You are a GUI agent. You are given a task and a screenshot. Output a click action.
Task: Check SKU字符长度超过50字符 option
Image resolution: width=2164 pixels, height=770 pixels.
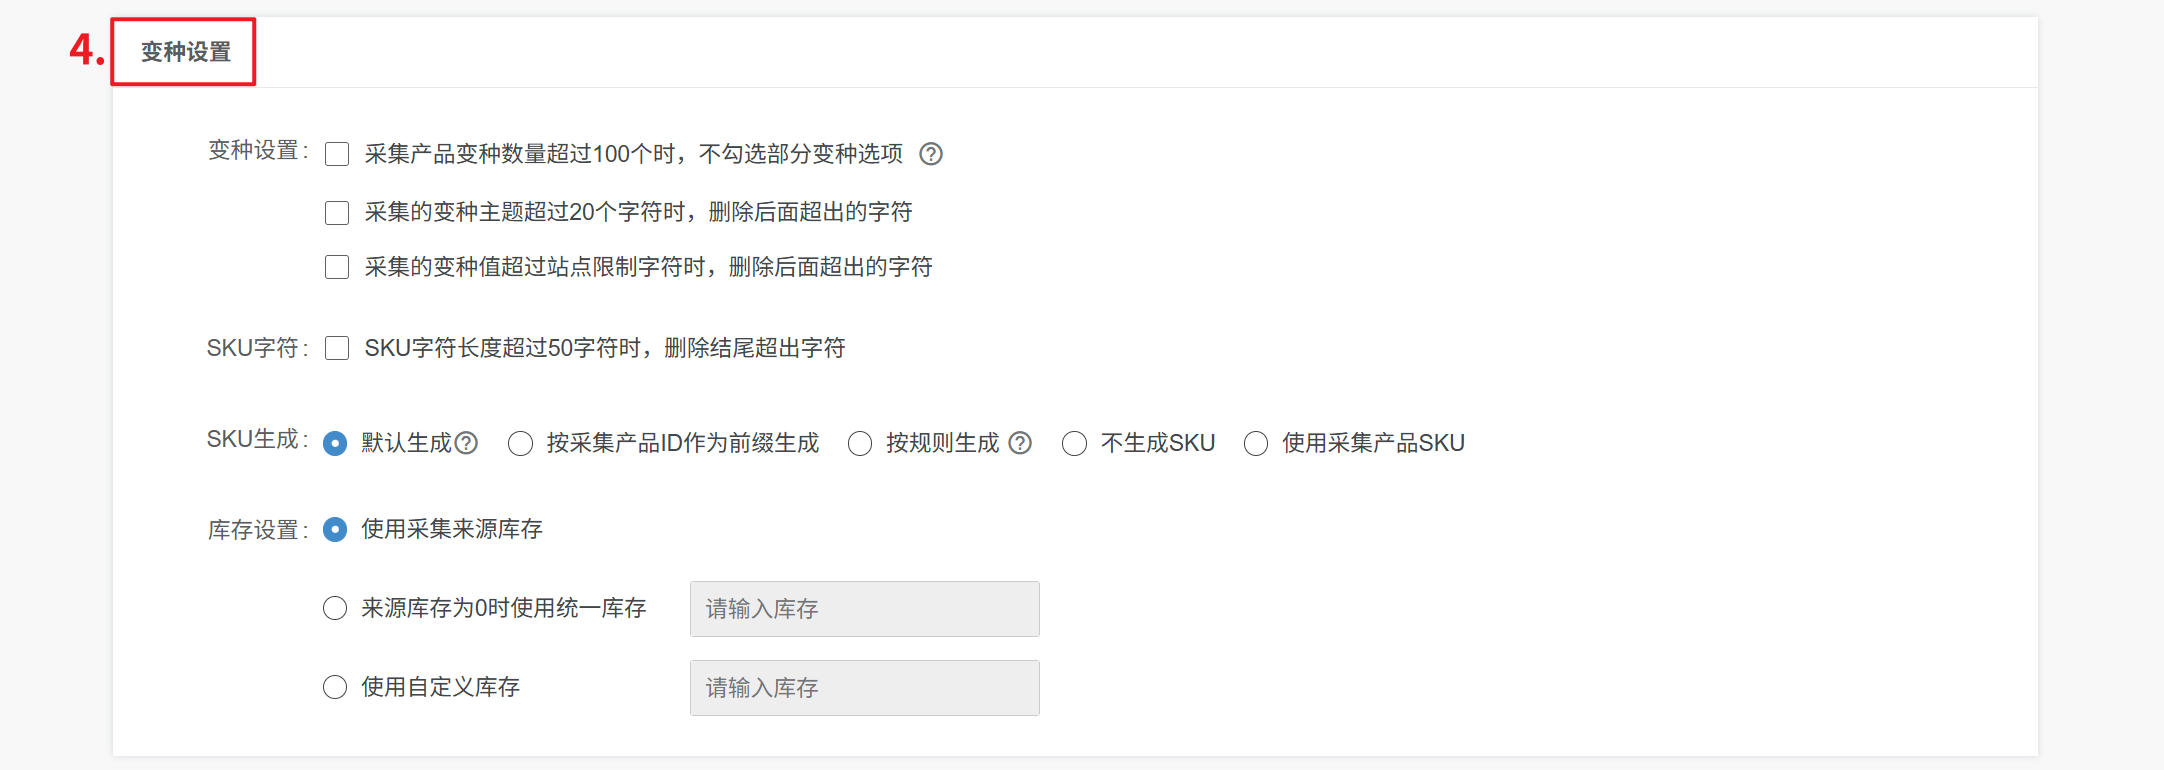[337, 348]
